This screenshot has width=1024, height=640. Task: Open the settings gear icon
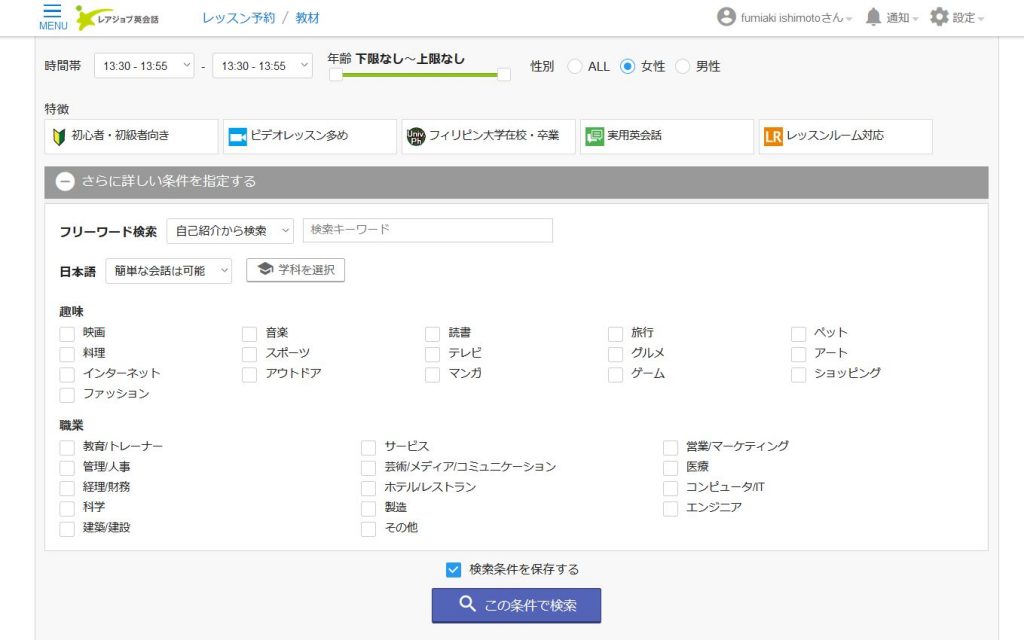coord(938,17)
